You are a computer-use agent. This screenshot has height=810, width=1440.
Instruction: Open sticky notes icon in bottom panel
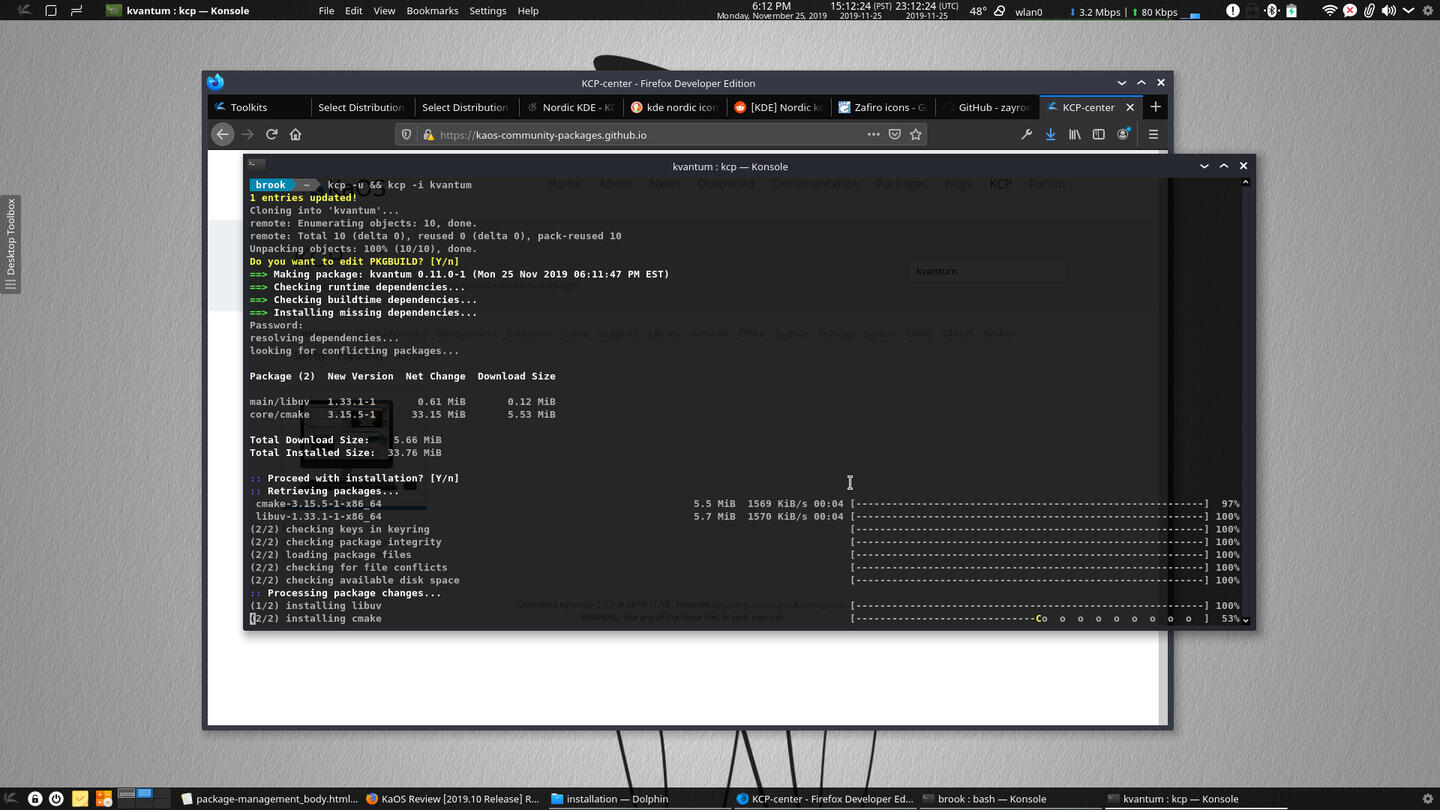coord(80,799)
